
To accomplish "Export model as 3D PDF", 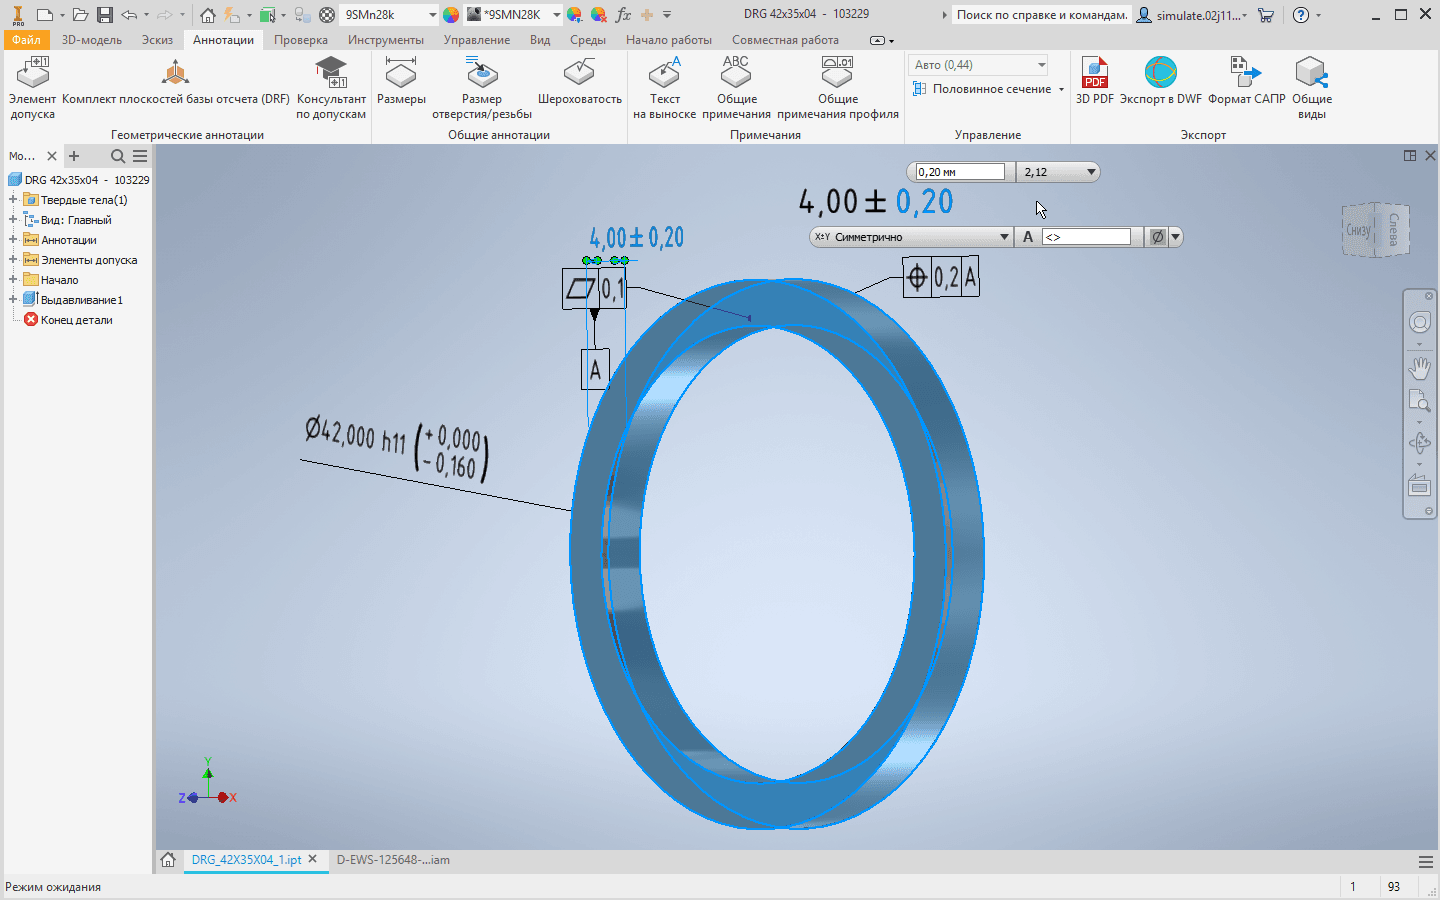I will [x=1095, y=81].
